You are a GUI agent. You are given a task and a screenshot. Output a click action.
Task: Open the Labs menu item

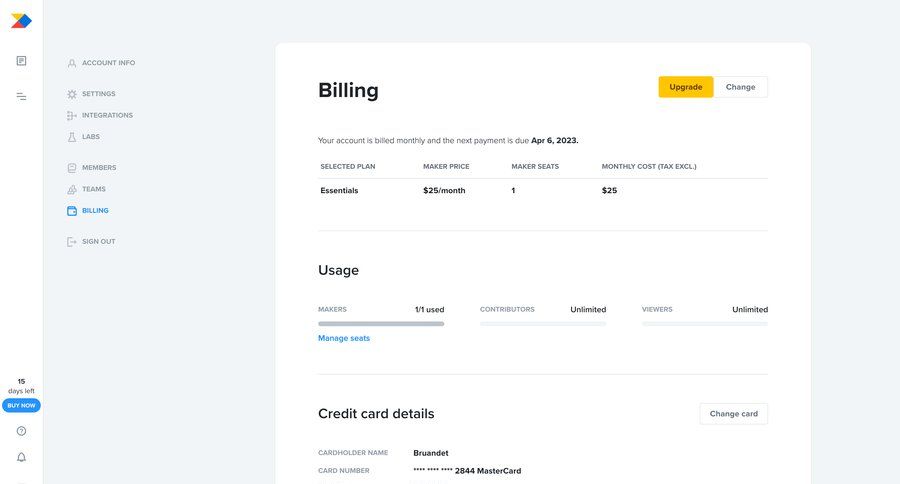[91, 137]
